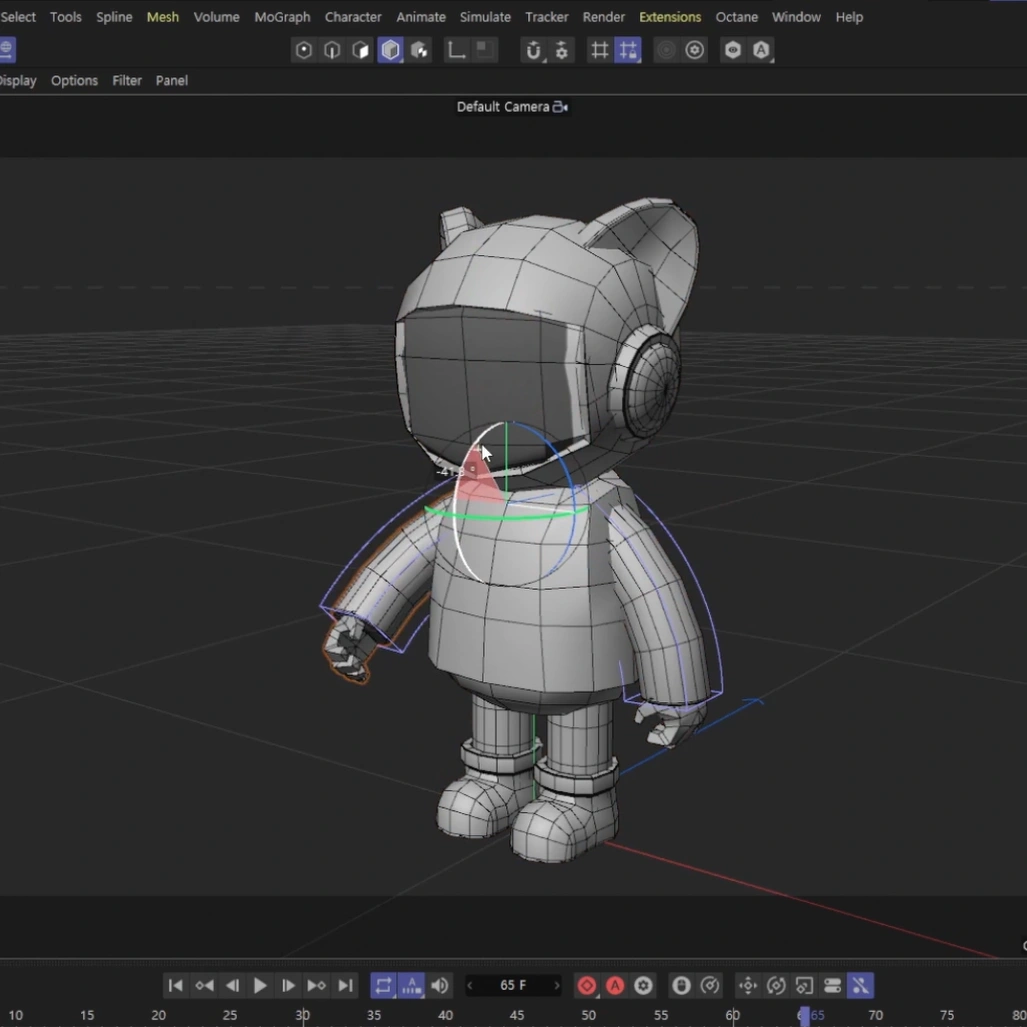
Task: Toggle point level animation icon
Action: coord(861,985)
